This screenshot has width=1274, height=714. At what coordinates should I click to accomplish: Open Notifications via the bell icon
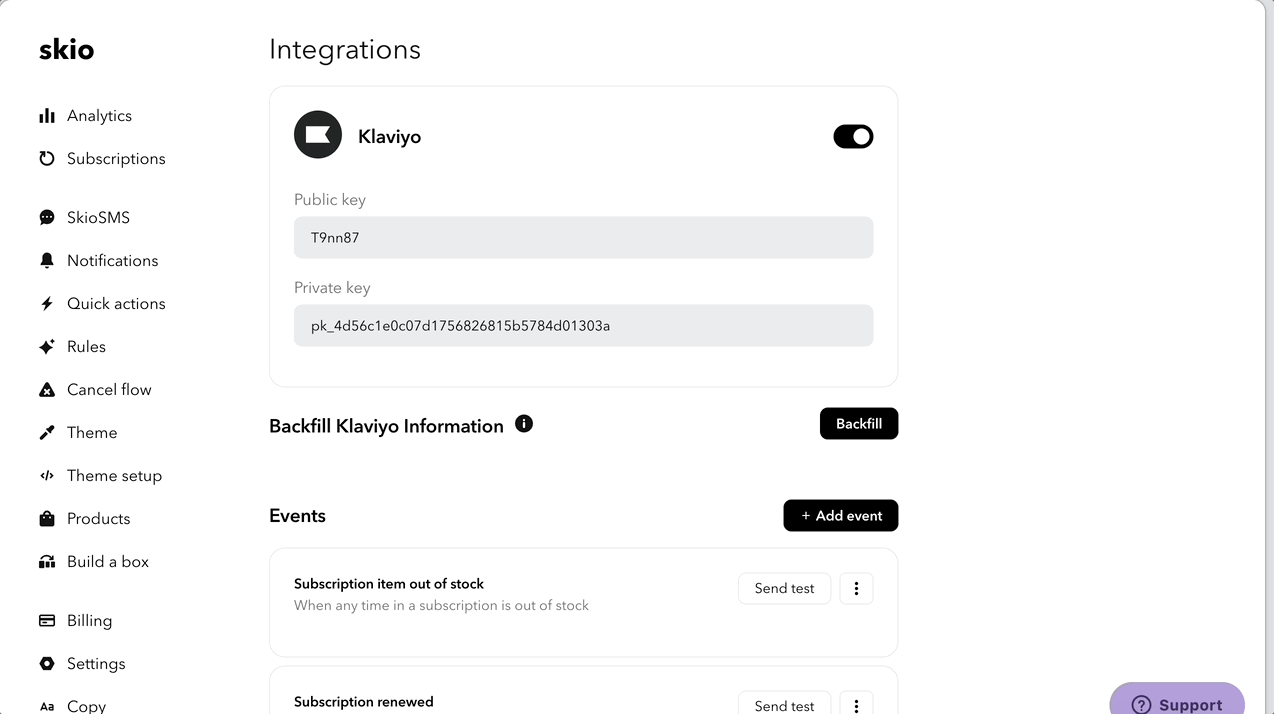coord(46,260)
